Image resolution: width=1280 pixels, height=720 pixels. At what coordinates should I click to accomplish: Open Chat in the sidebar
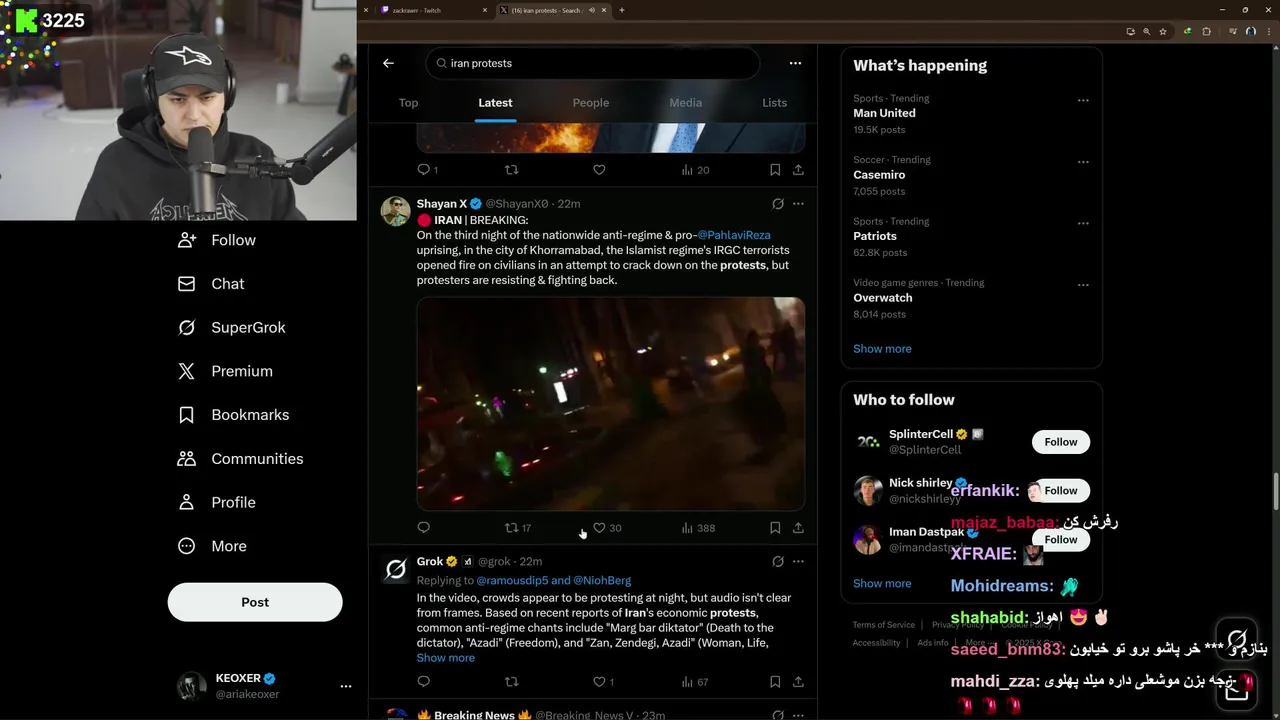(211, 284)
